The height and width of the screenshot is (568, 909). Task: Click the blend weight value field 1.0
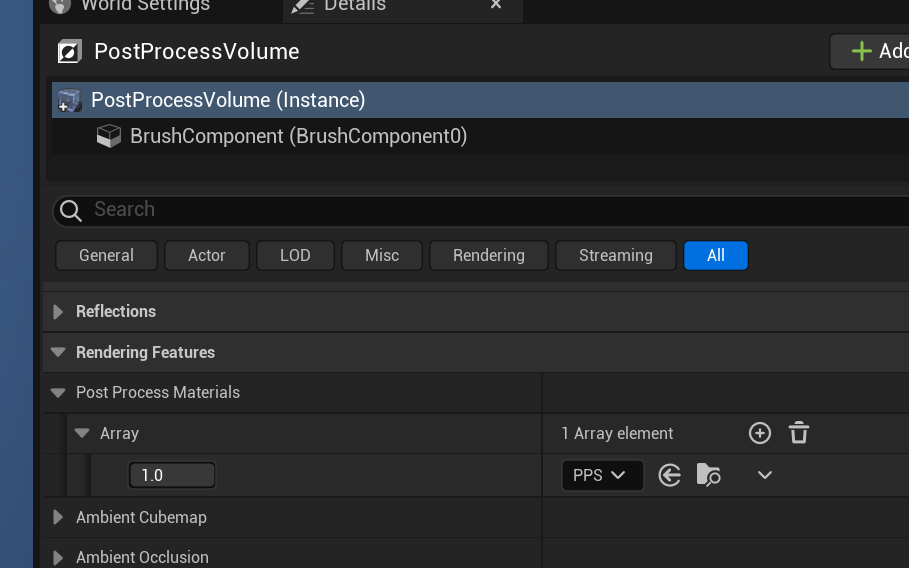172,475
